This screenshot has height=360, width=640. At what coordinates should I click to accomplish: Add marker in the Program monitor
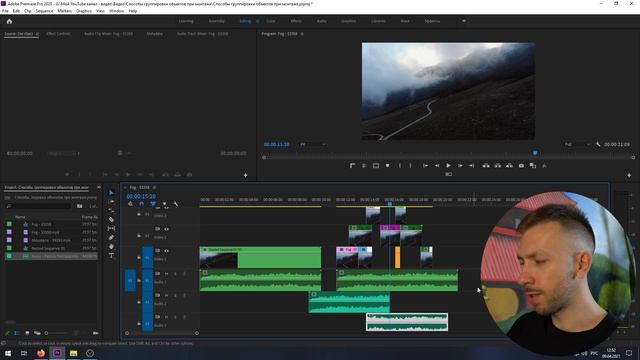[387, 166]
